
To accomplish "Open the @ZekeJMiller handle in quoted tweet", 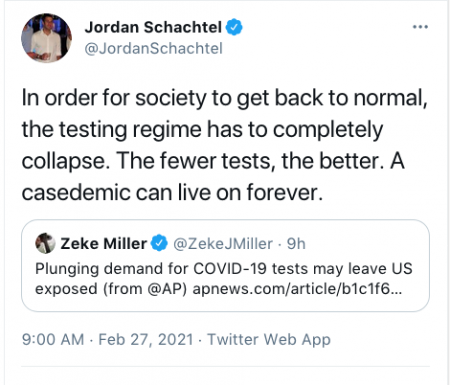I will [223, 244].
